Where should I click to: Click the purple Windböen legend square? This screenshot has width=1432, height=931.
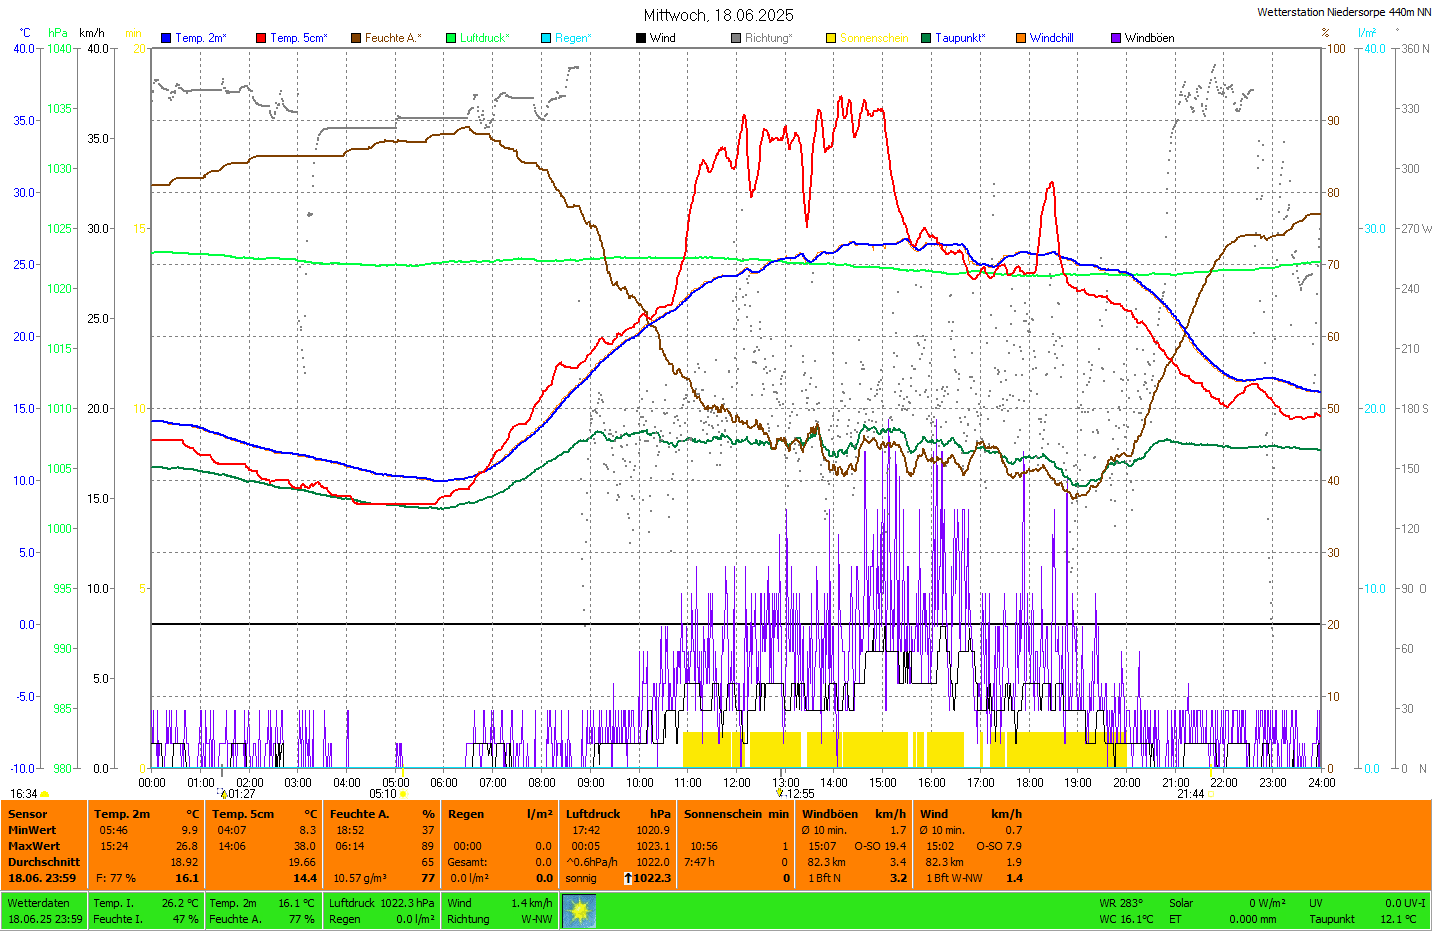pos(1116,38)
